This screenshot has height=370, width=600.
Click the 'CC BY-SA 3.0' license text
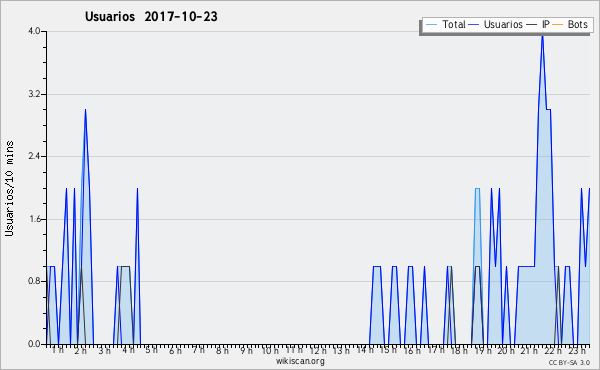(569, 362)
